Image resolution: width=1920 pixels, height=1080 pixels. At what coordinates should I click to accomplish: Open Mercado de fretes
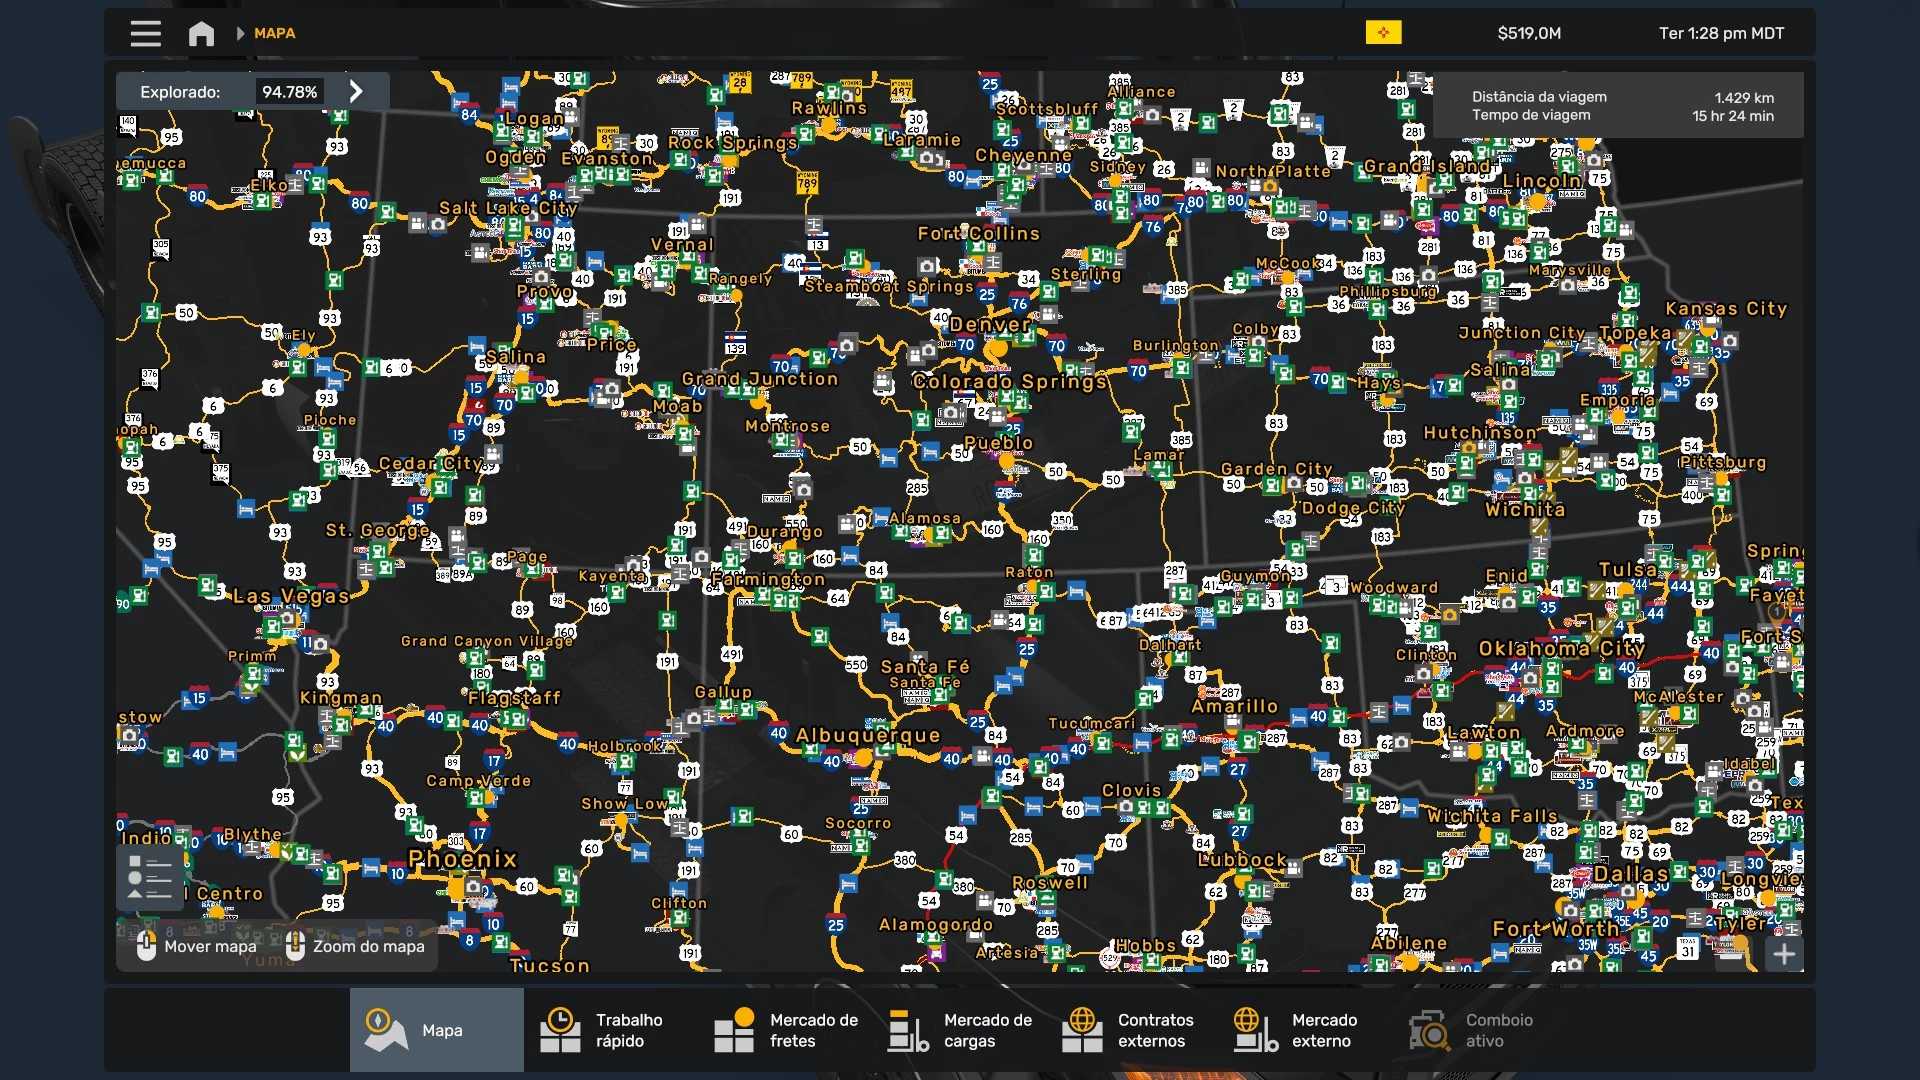783,1030
